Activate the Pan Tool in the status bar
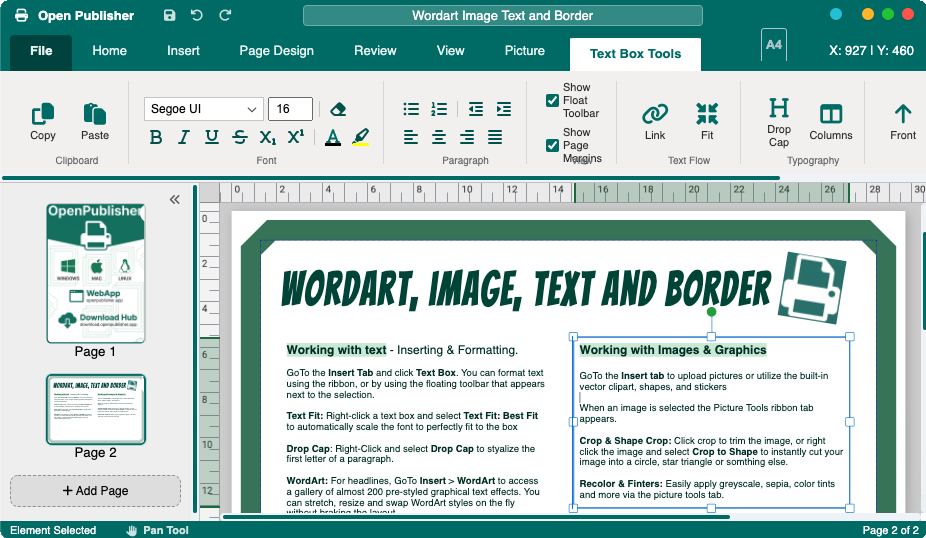The width and height of the screenshot is (926, 538). pos(158,530)
